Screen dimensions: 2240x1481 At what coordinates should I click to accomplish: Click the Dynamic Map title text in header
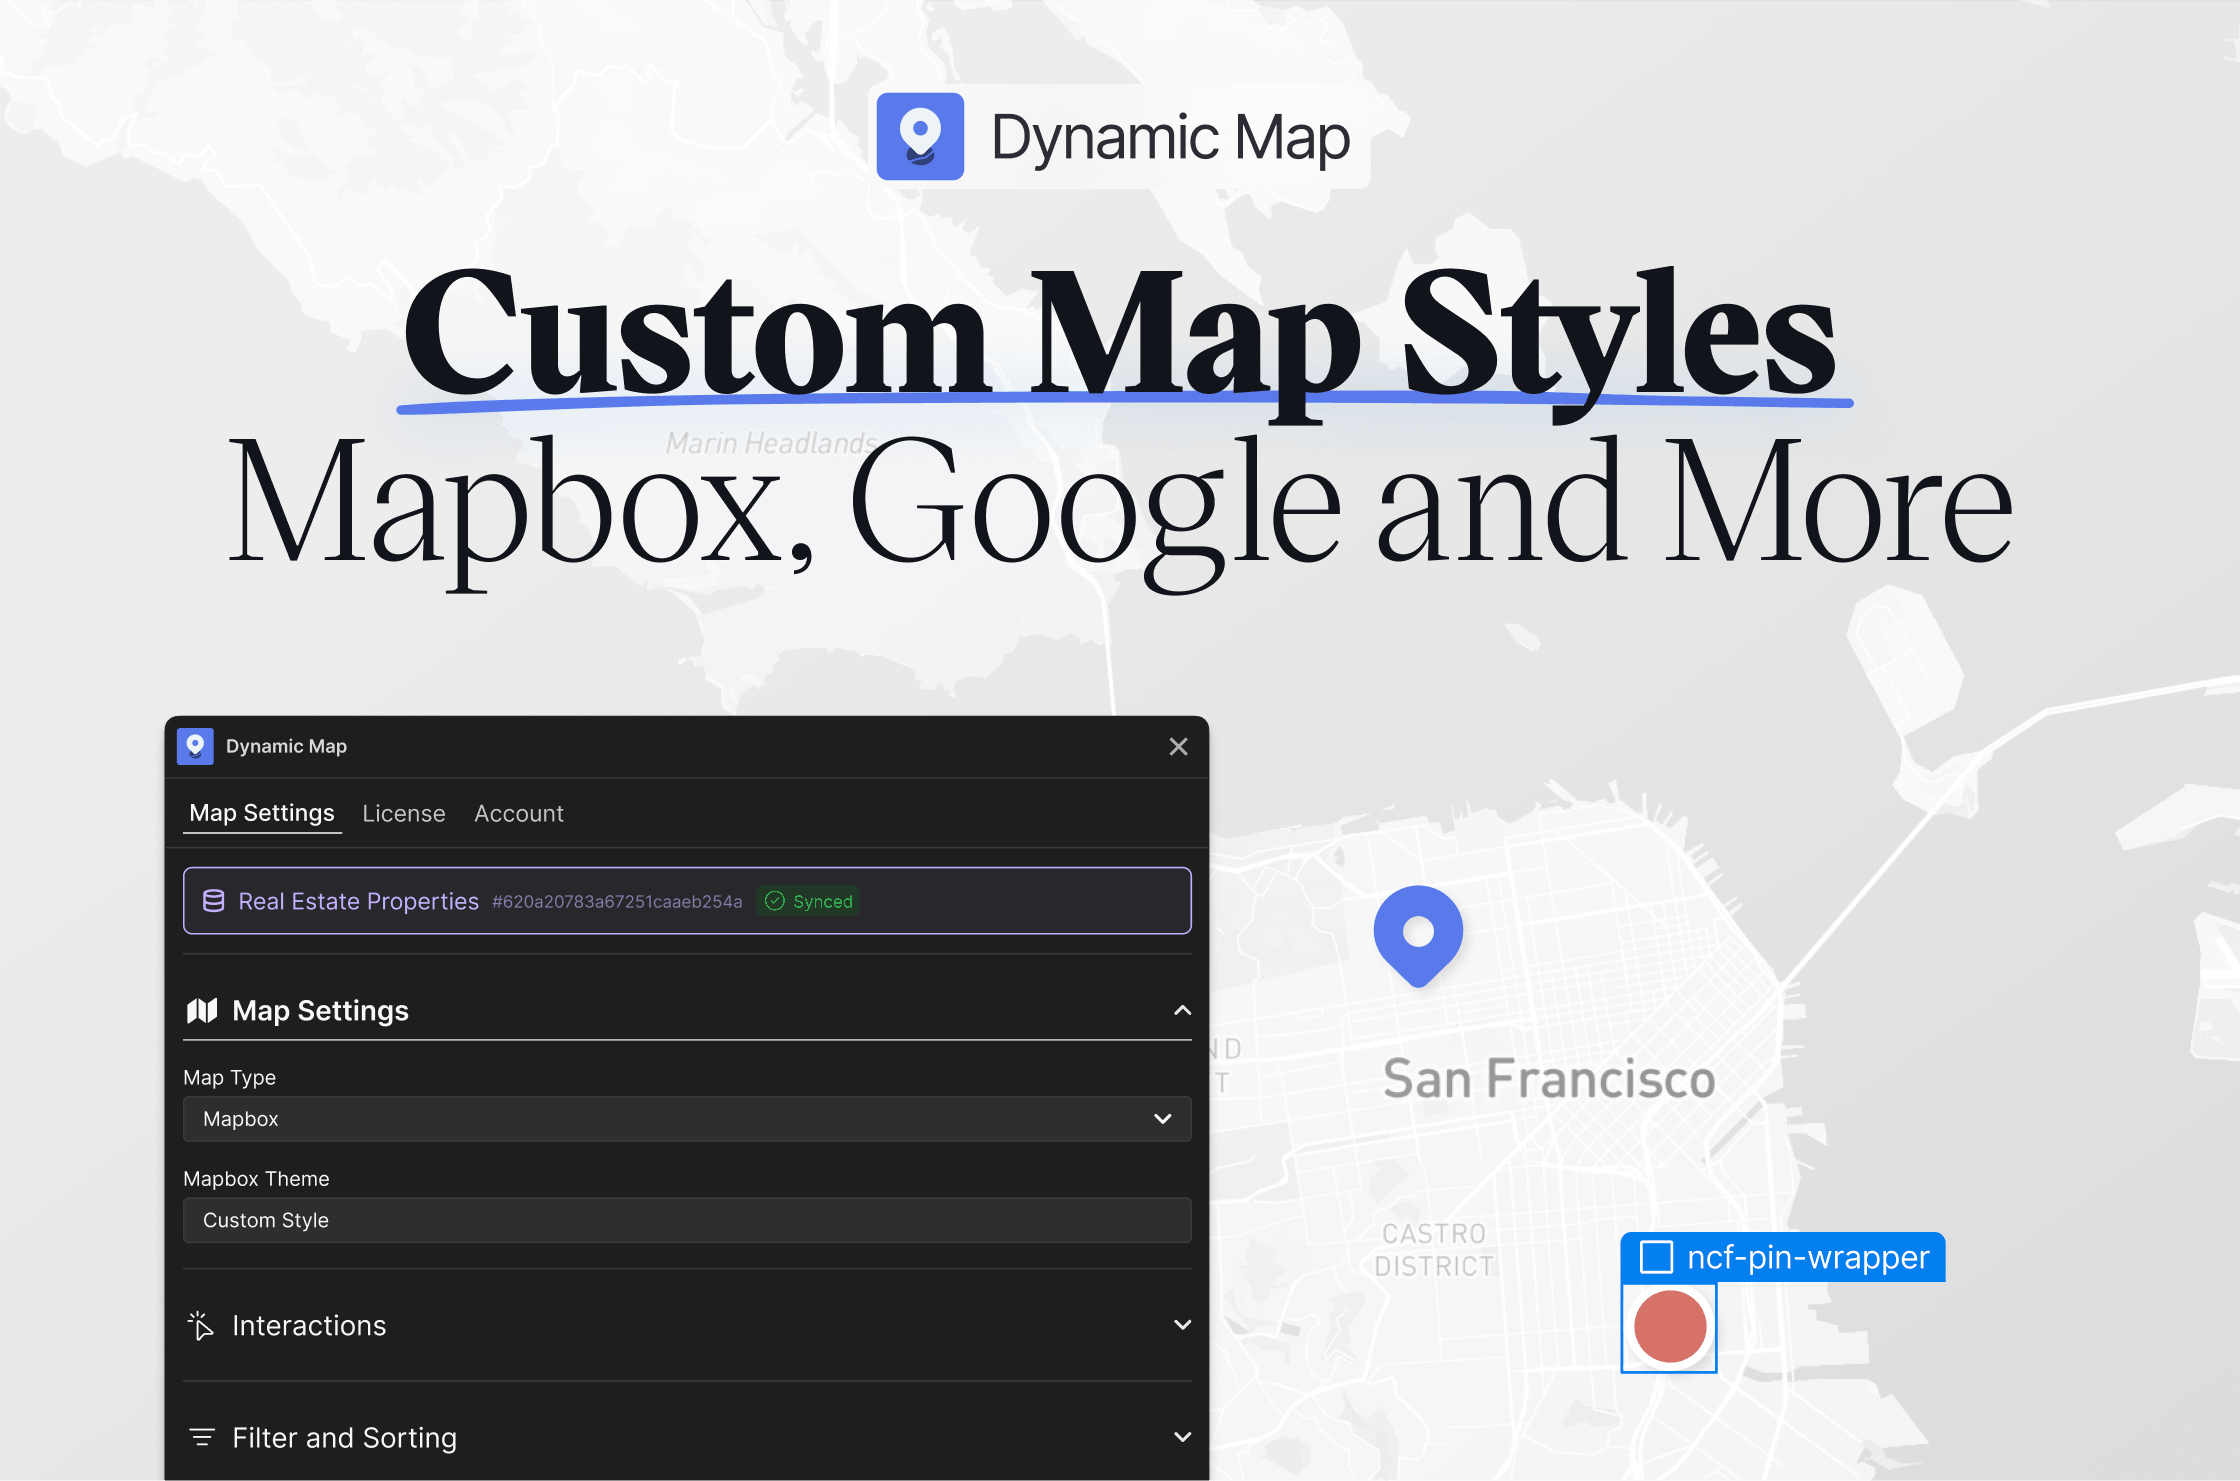1171,137
